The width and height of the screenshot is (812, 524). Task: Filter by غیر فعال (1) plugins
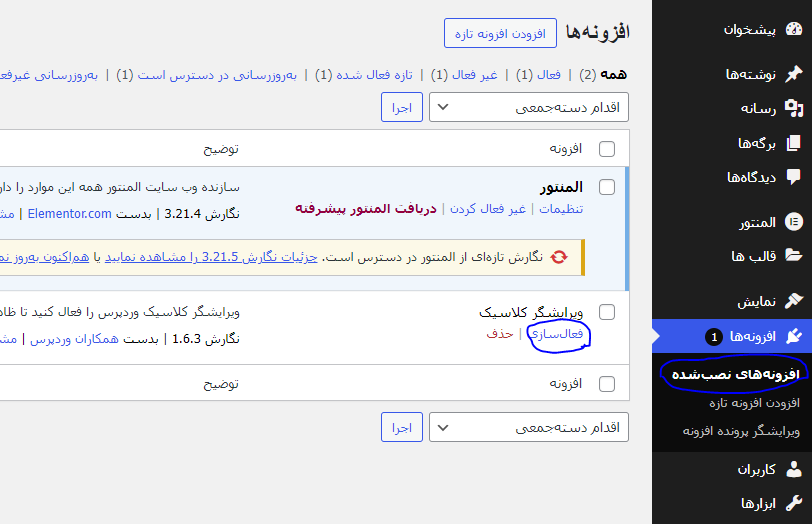tap(464, 75)
